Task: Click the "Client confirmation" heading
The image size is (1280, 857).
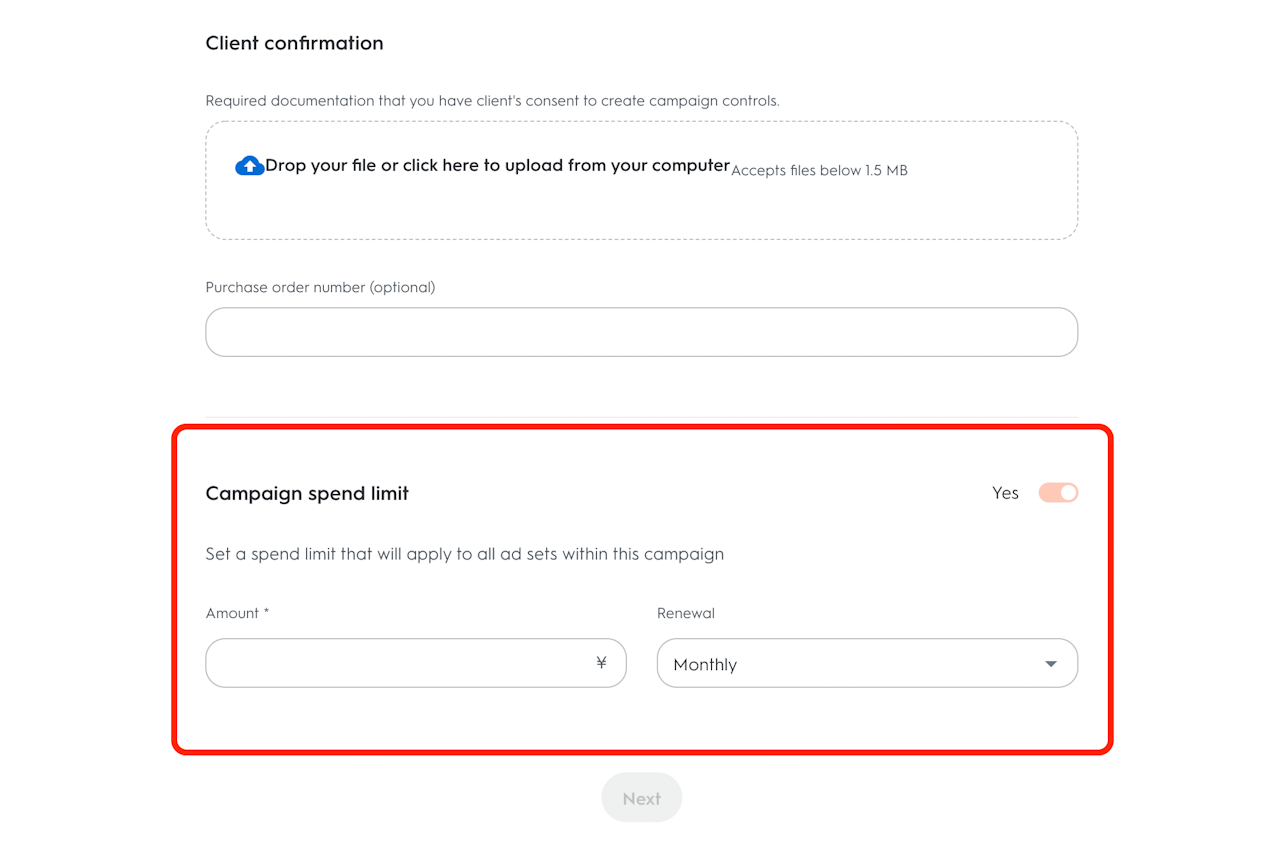Action: [294, 43]
